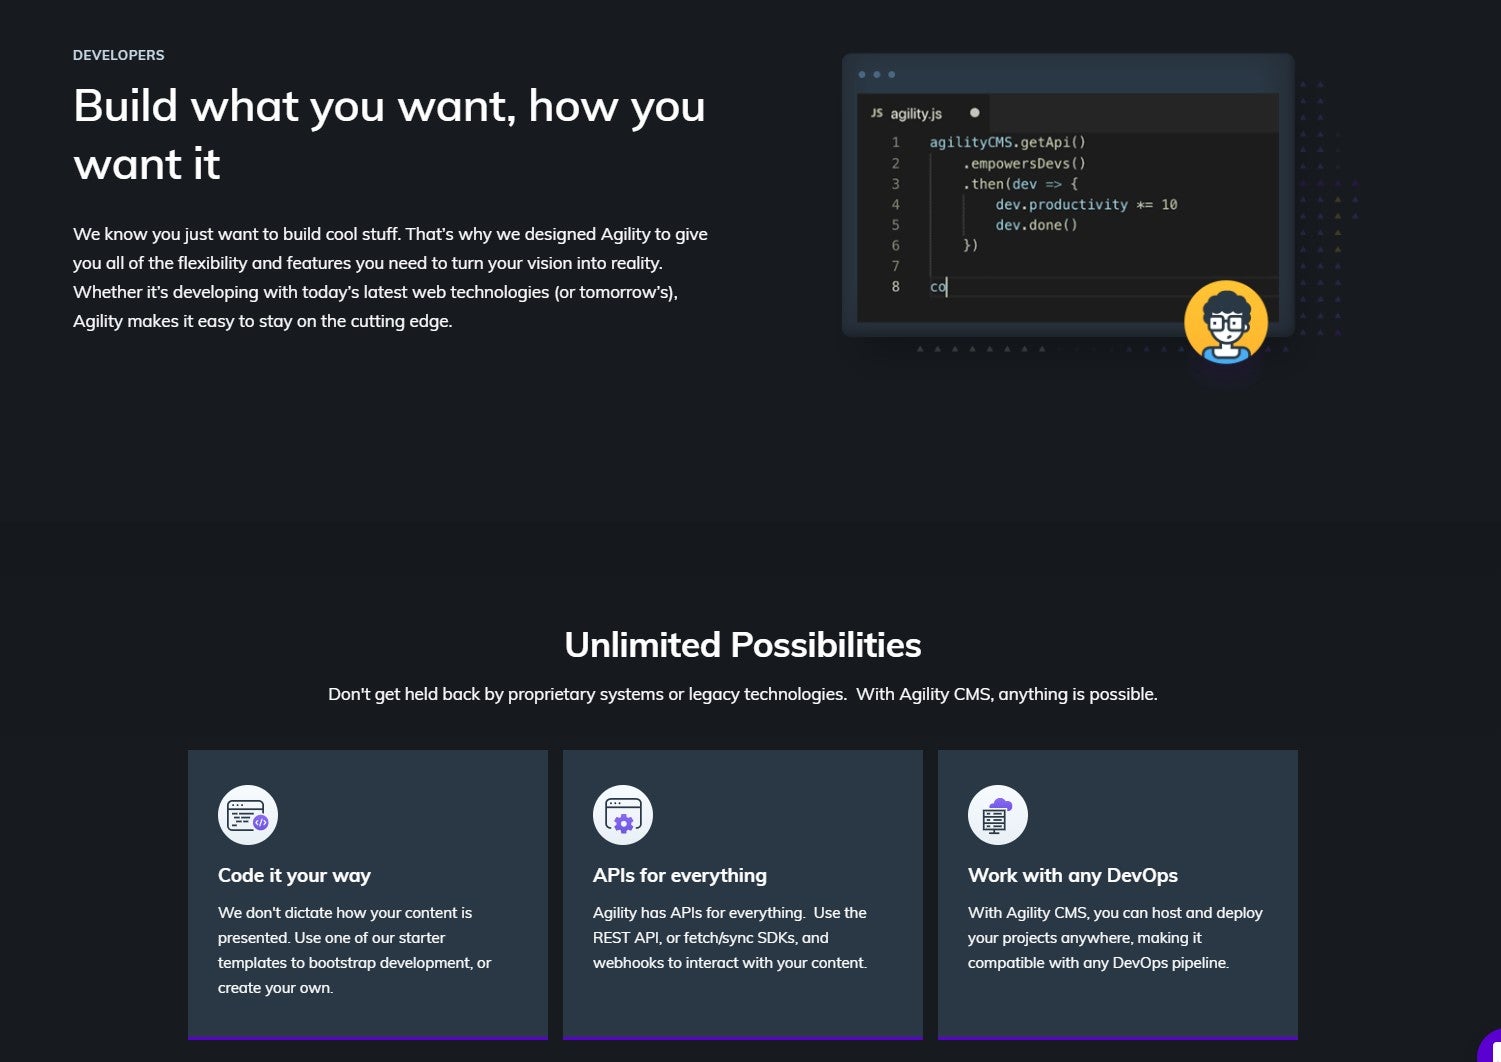This screenshot has width=1501, height=1062.
Task: Click the text cursor after 'co'
Action: [946, 287]
